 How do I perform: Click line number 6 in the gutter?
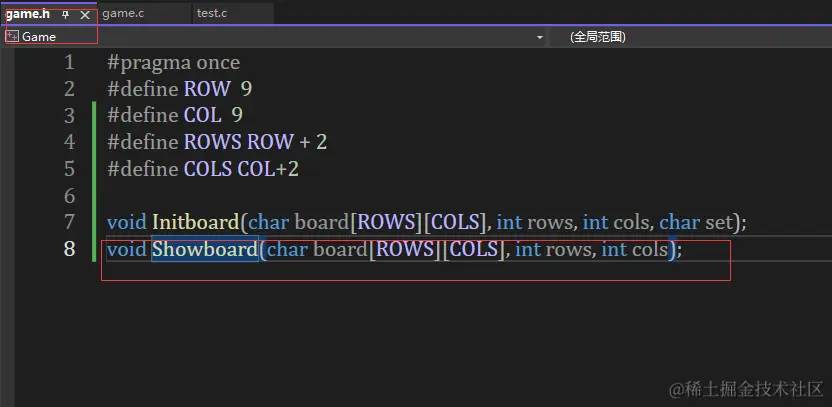[70, 196]
